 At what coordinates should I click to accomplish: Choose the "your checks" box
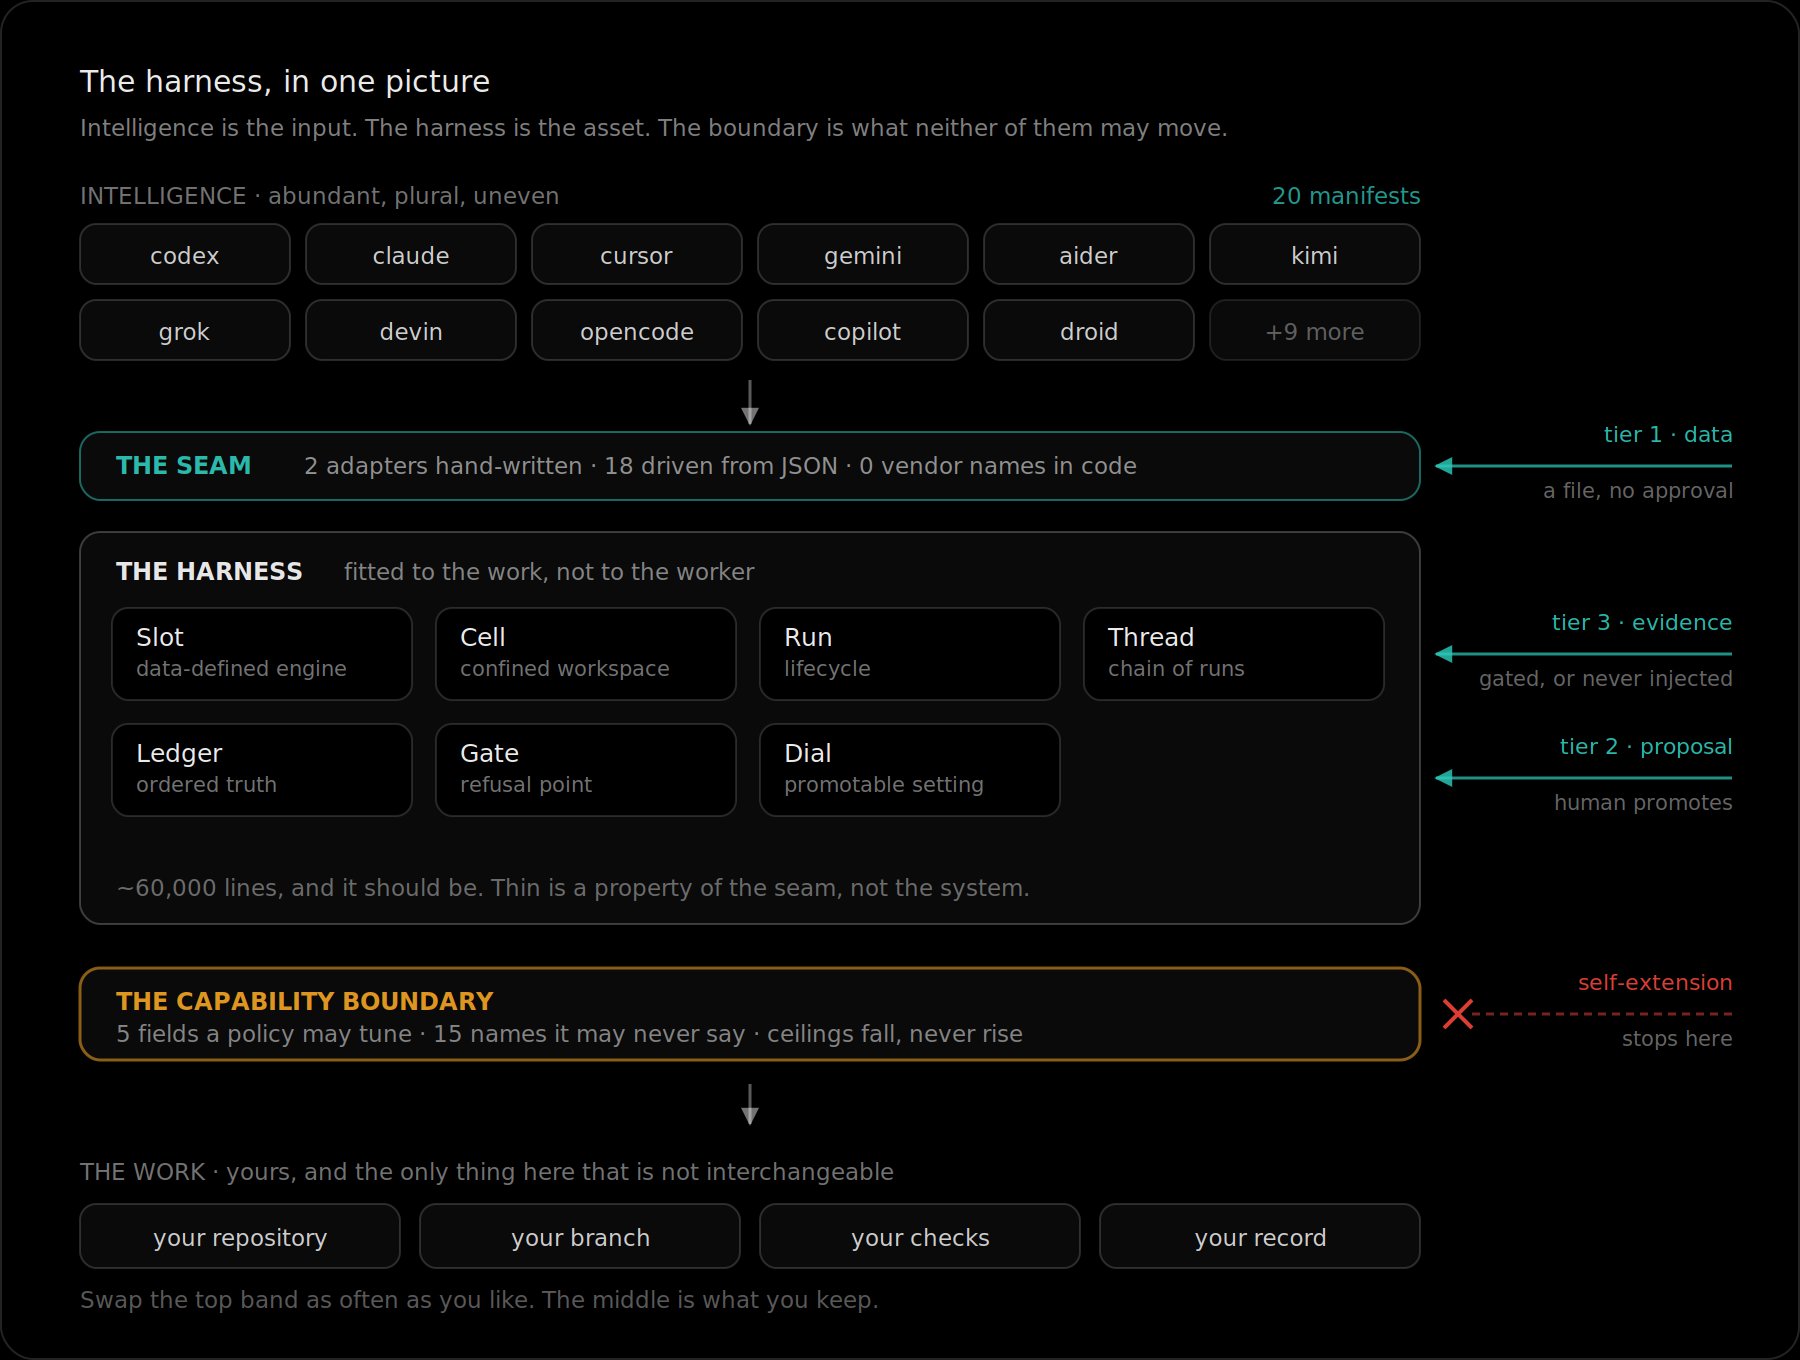coord(920,1236)
